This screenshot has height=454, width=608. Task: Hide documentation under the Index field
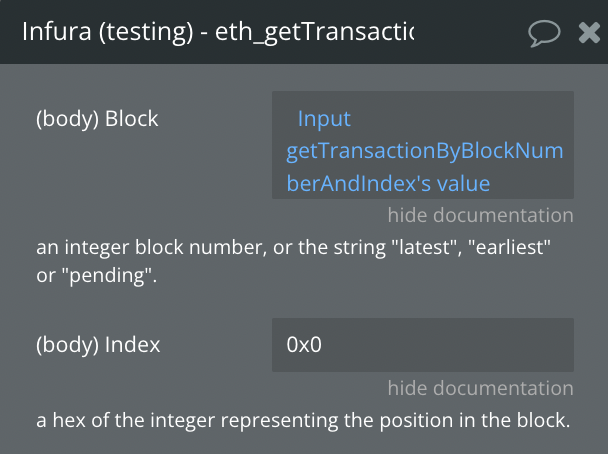click(x=480, y=388)
